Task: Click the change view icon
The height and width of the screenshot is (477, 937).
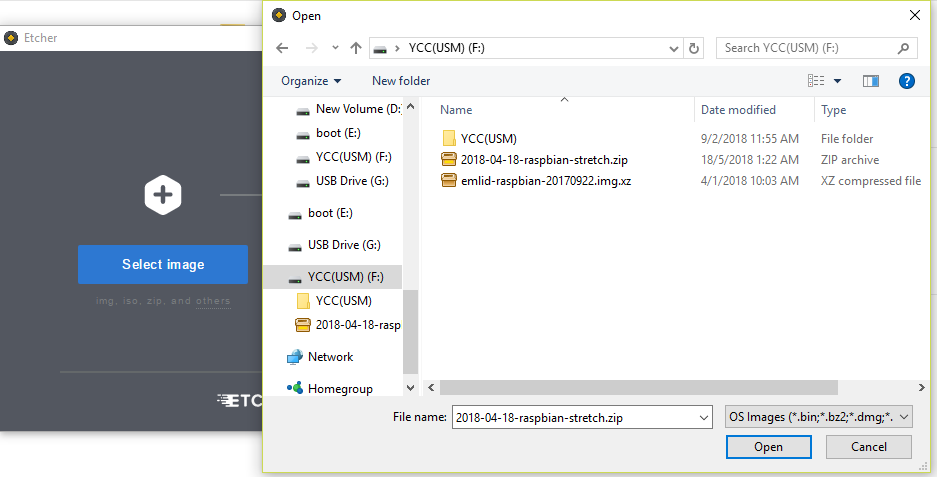Action: point(817,81)
